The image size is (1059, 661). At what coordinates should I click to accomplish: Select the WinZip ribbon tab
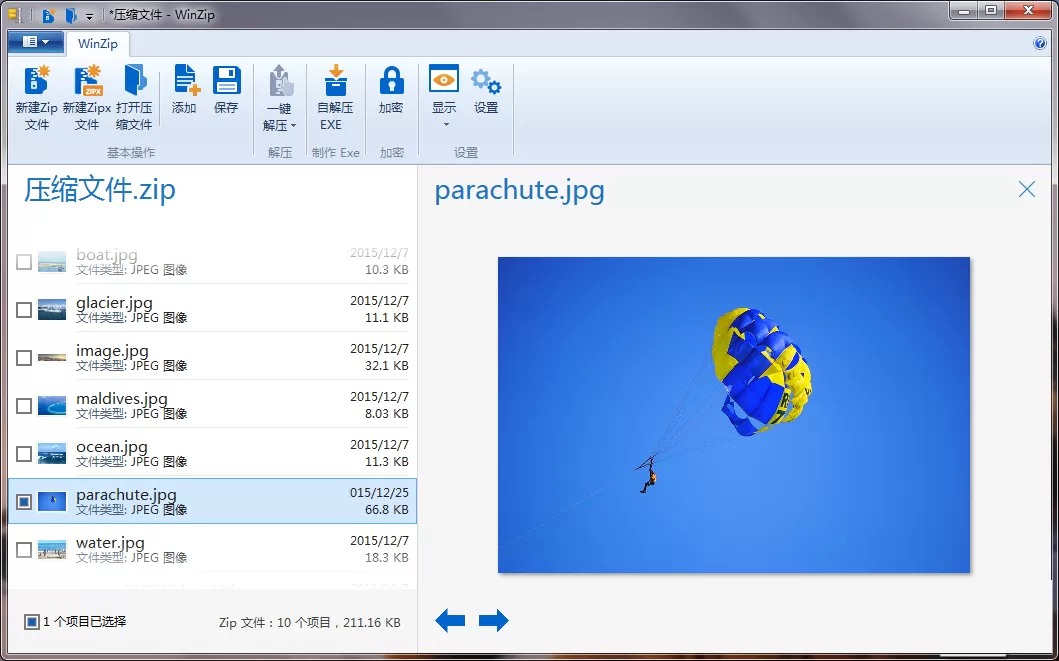coord(98,43)
